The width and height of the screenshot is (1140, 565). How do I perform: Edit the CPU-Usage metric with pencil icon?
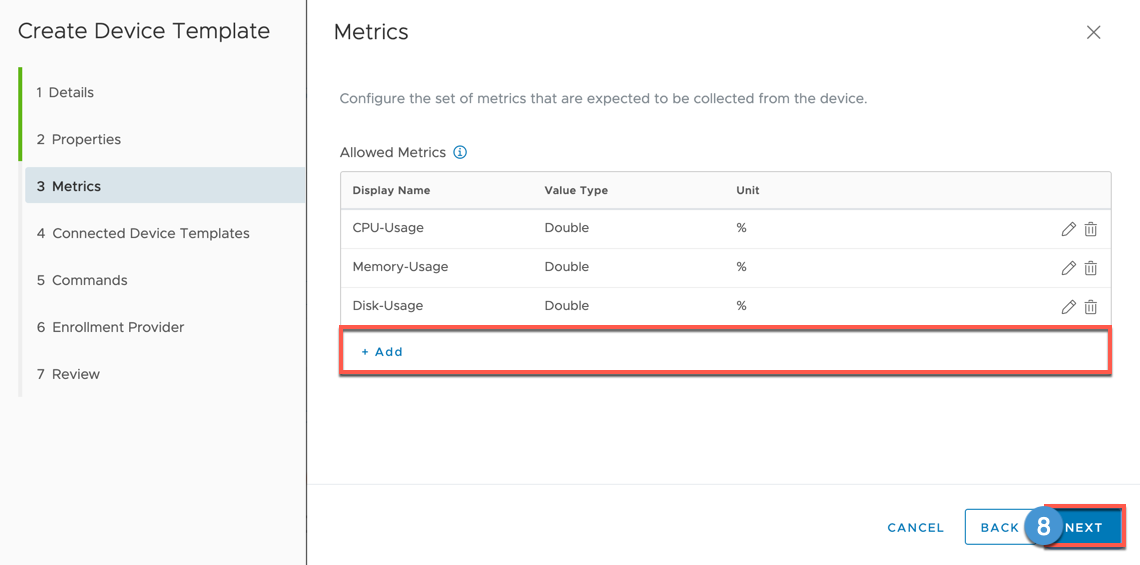coord(1068,229)
